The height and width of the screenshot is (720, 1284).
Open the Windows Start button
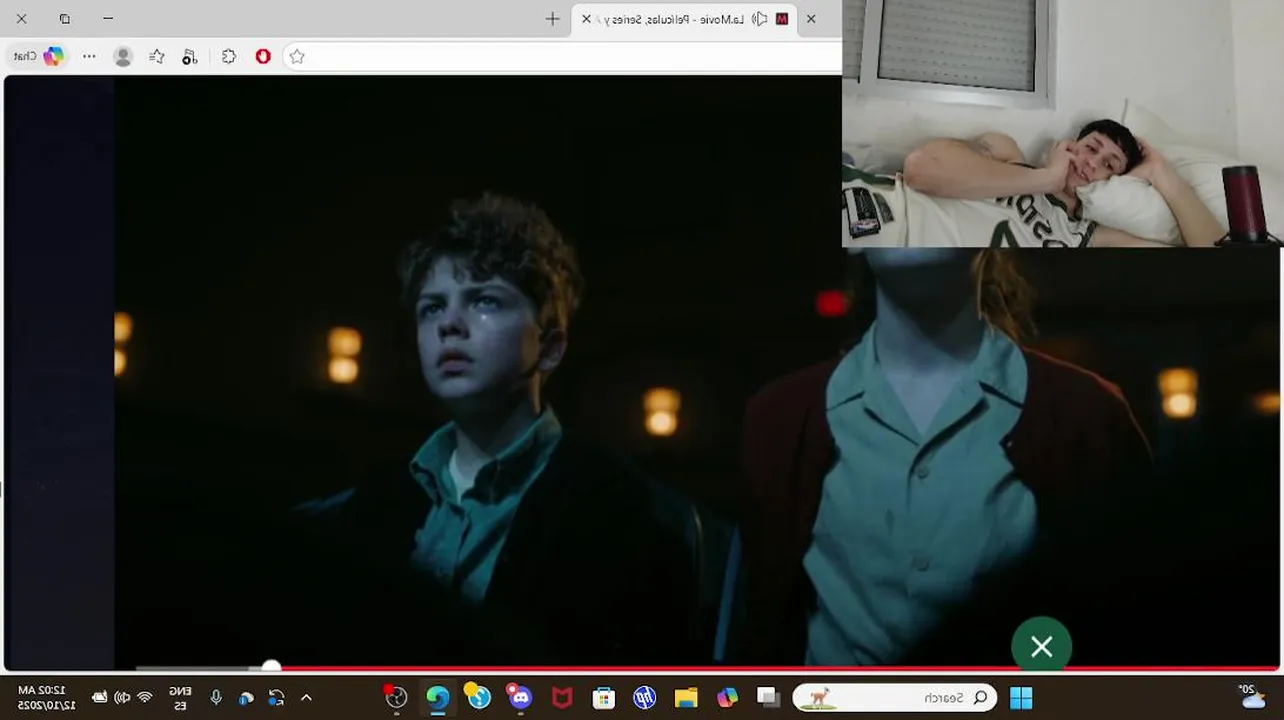pos(1021,697)
